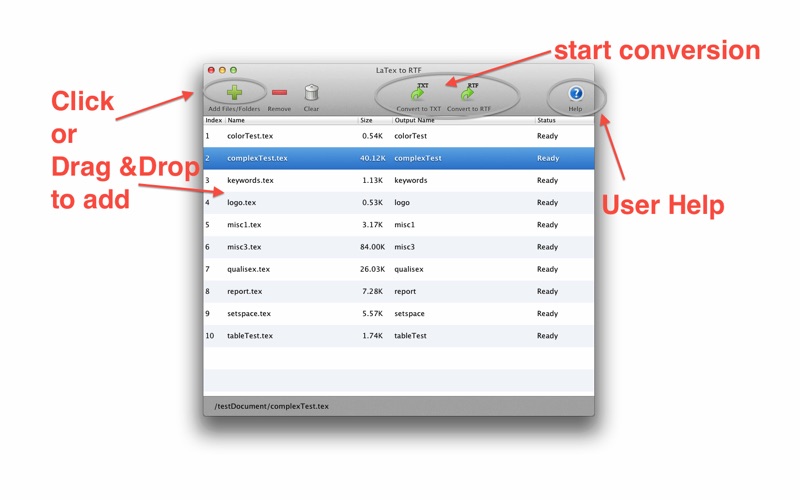Sort list by the Size column header
The width and height of the screenshot is (800, 500).
[x=375, y=120]
